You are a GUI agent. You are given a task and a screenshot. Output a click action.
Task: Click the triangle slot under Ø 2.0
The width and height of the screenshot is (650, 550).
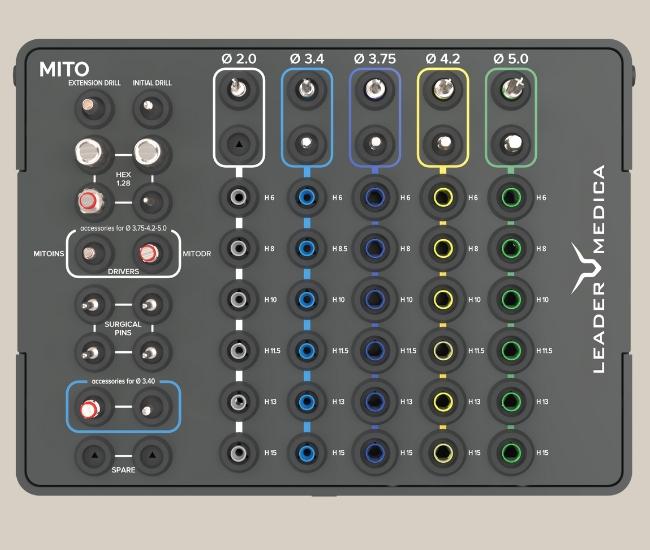point(237,143)
